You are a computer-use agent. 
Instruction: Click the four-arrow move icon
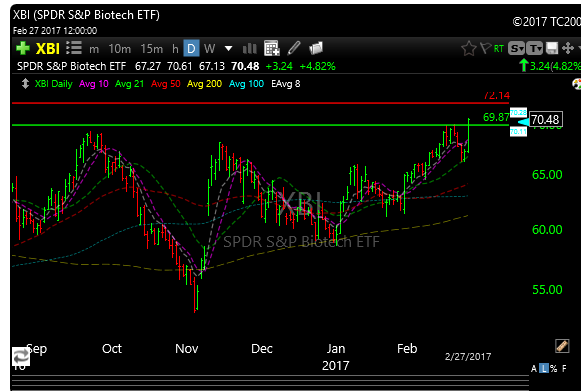coord(568,48)
